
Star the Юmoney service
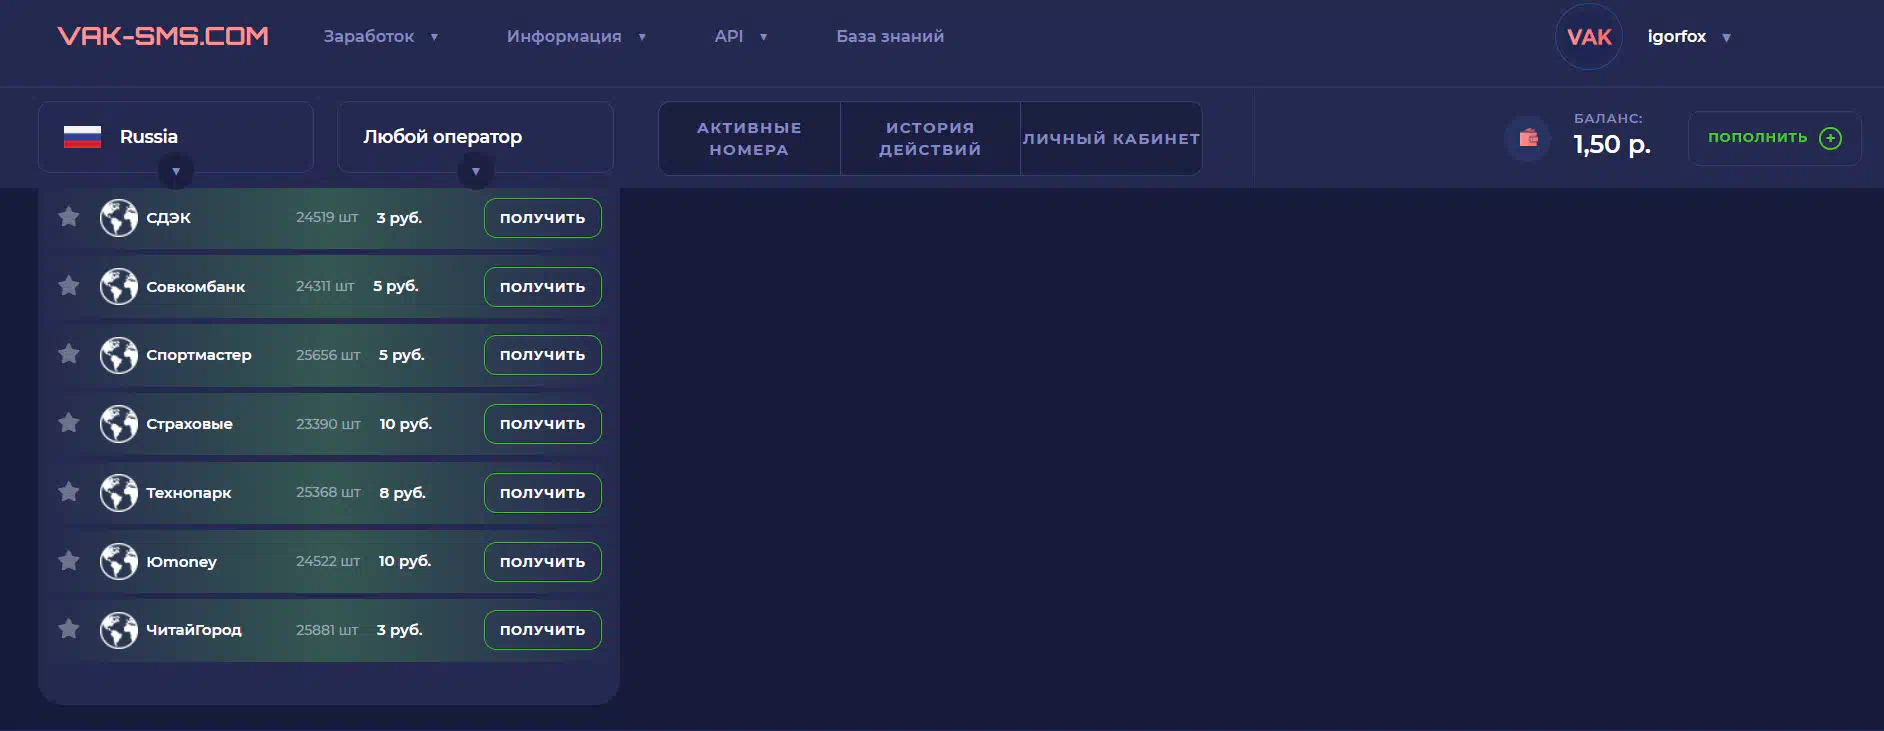pyautogui.click(x=69, y=561)
